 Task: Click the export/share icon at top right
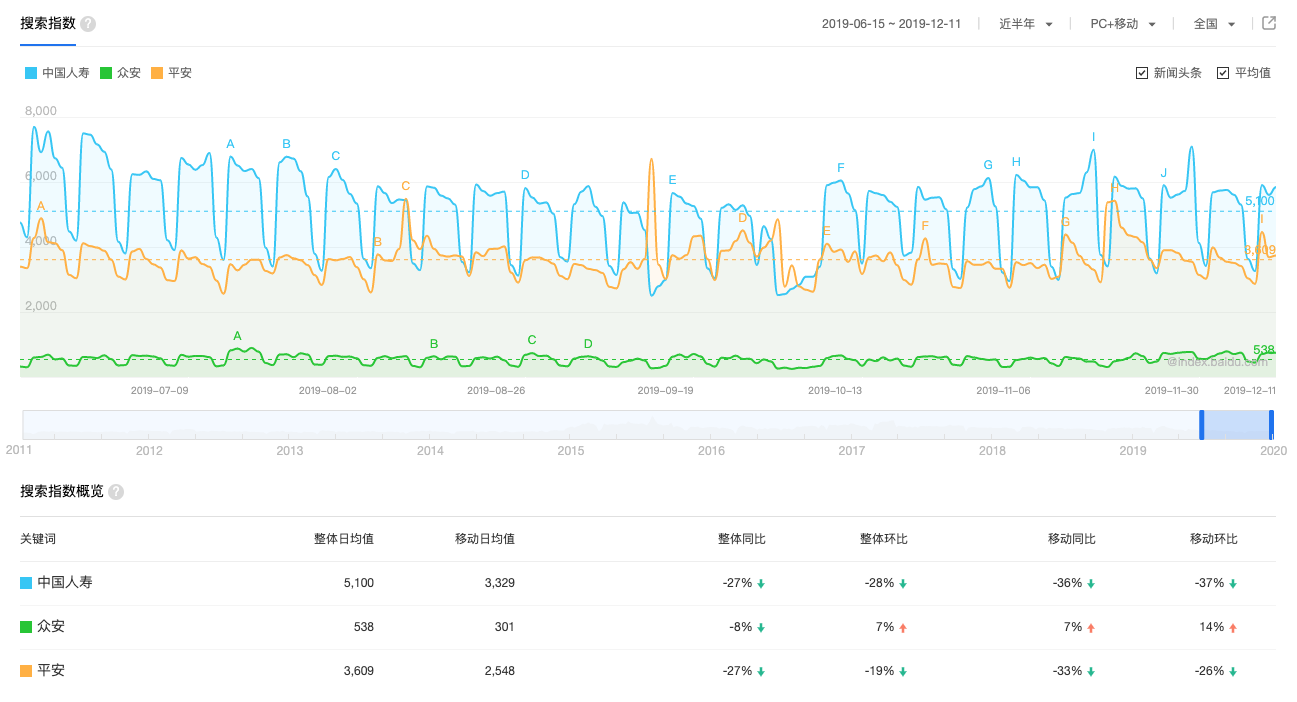[x=1269, y=23]
